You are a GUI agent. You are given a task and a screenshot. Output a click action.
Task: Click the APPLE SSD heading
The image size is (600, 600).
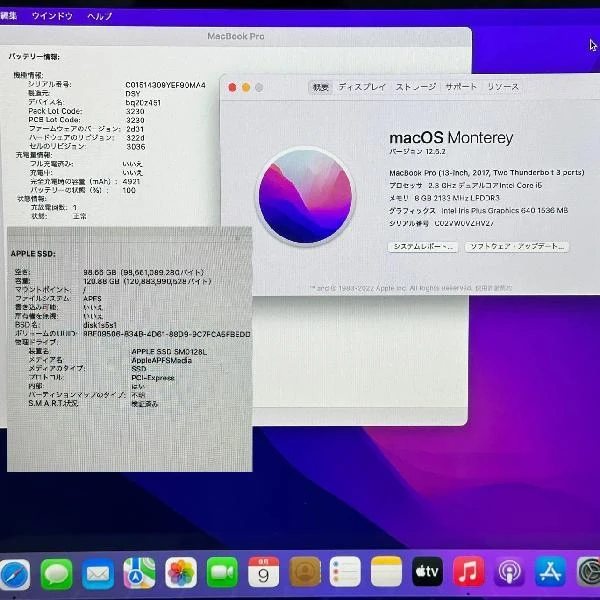click(x=33, y=254)
